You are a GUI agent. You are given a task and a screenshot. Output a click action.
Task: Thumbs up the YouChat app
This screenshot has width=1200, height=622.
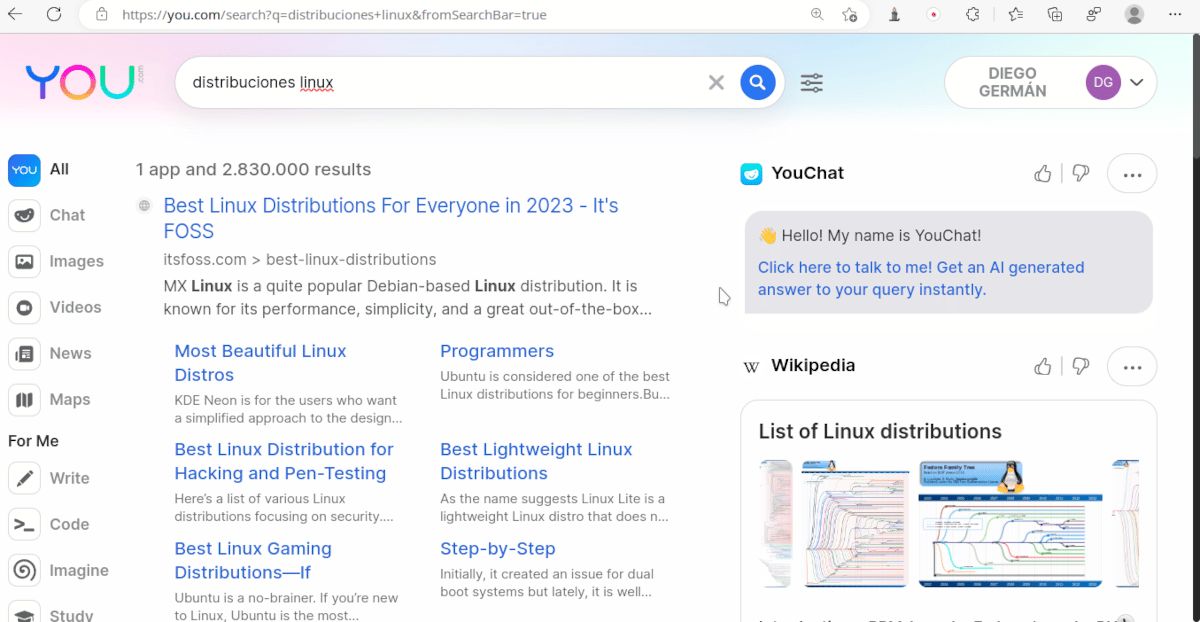click(1043, 173)
